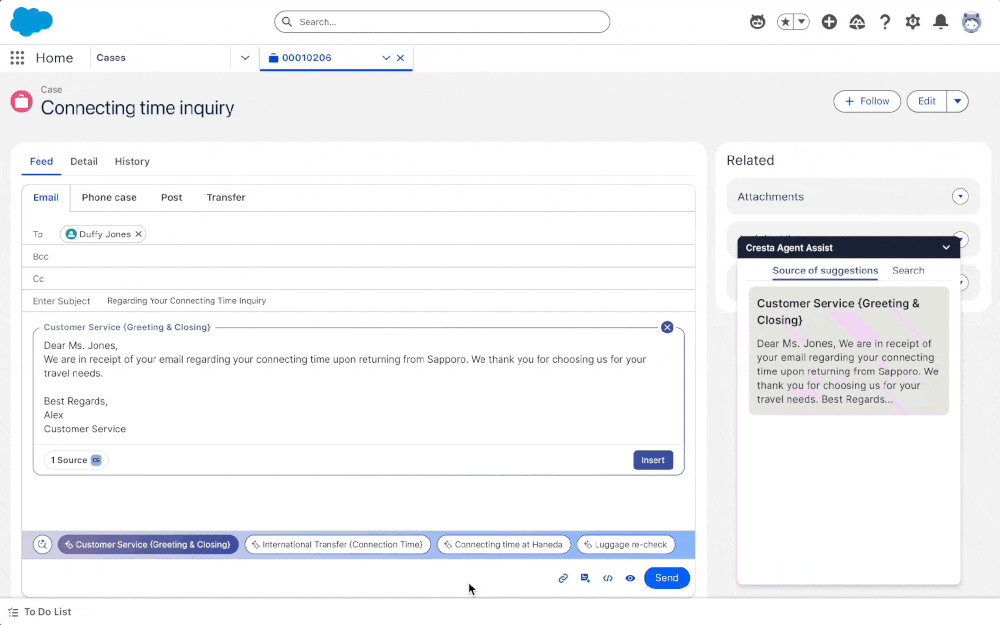
Task: Click the global Create plus icon
Action: tap(829, 22)
